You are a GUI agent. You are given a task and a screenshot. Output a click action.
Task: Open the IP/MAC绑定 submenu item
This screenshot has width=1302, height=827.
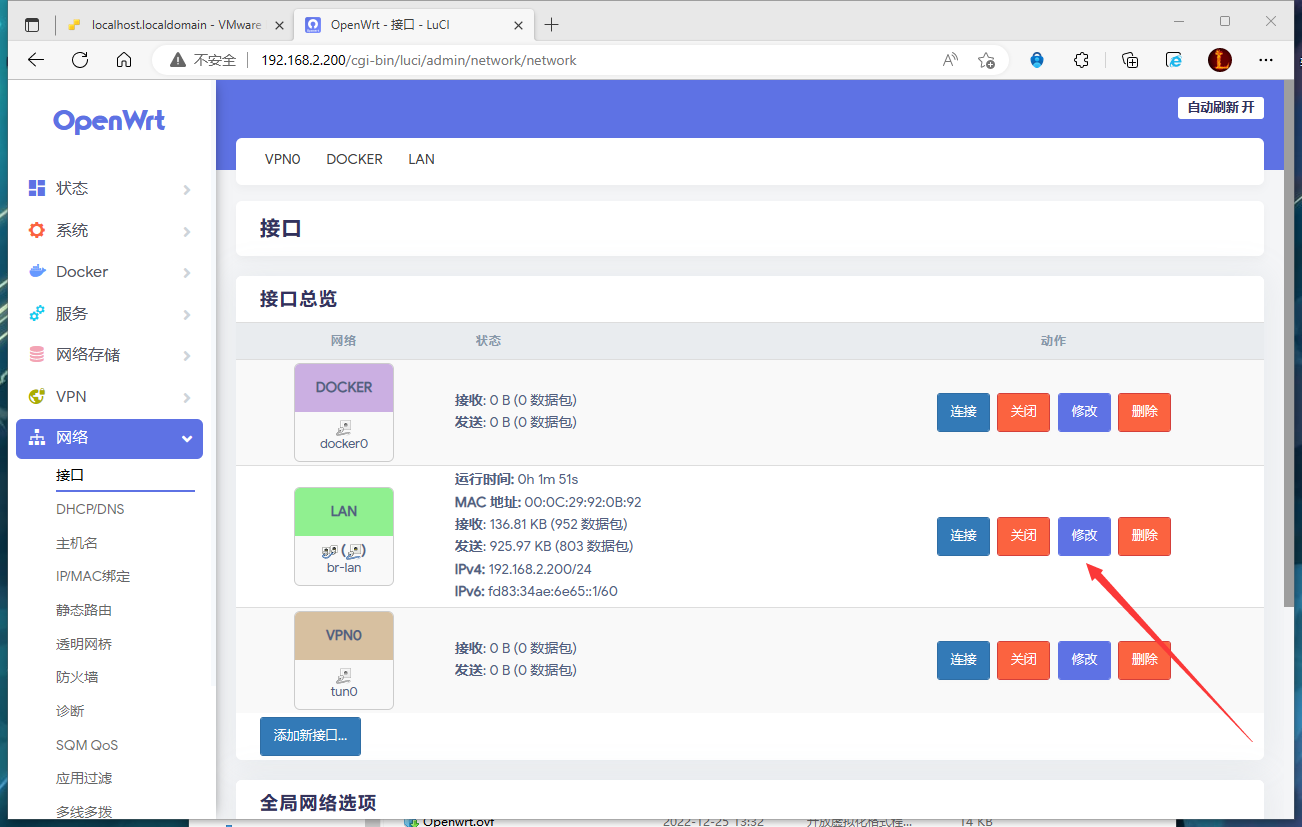pos(93,576)
